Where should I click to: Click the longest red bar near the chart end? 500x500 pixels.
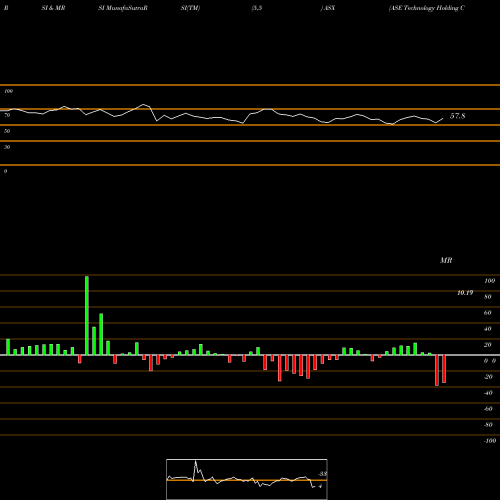(437, 370)
